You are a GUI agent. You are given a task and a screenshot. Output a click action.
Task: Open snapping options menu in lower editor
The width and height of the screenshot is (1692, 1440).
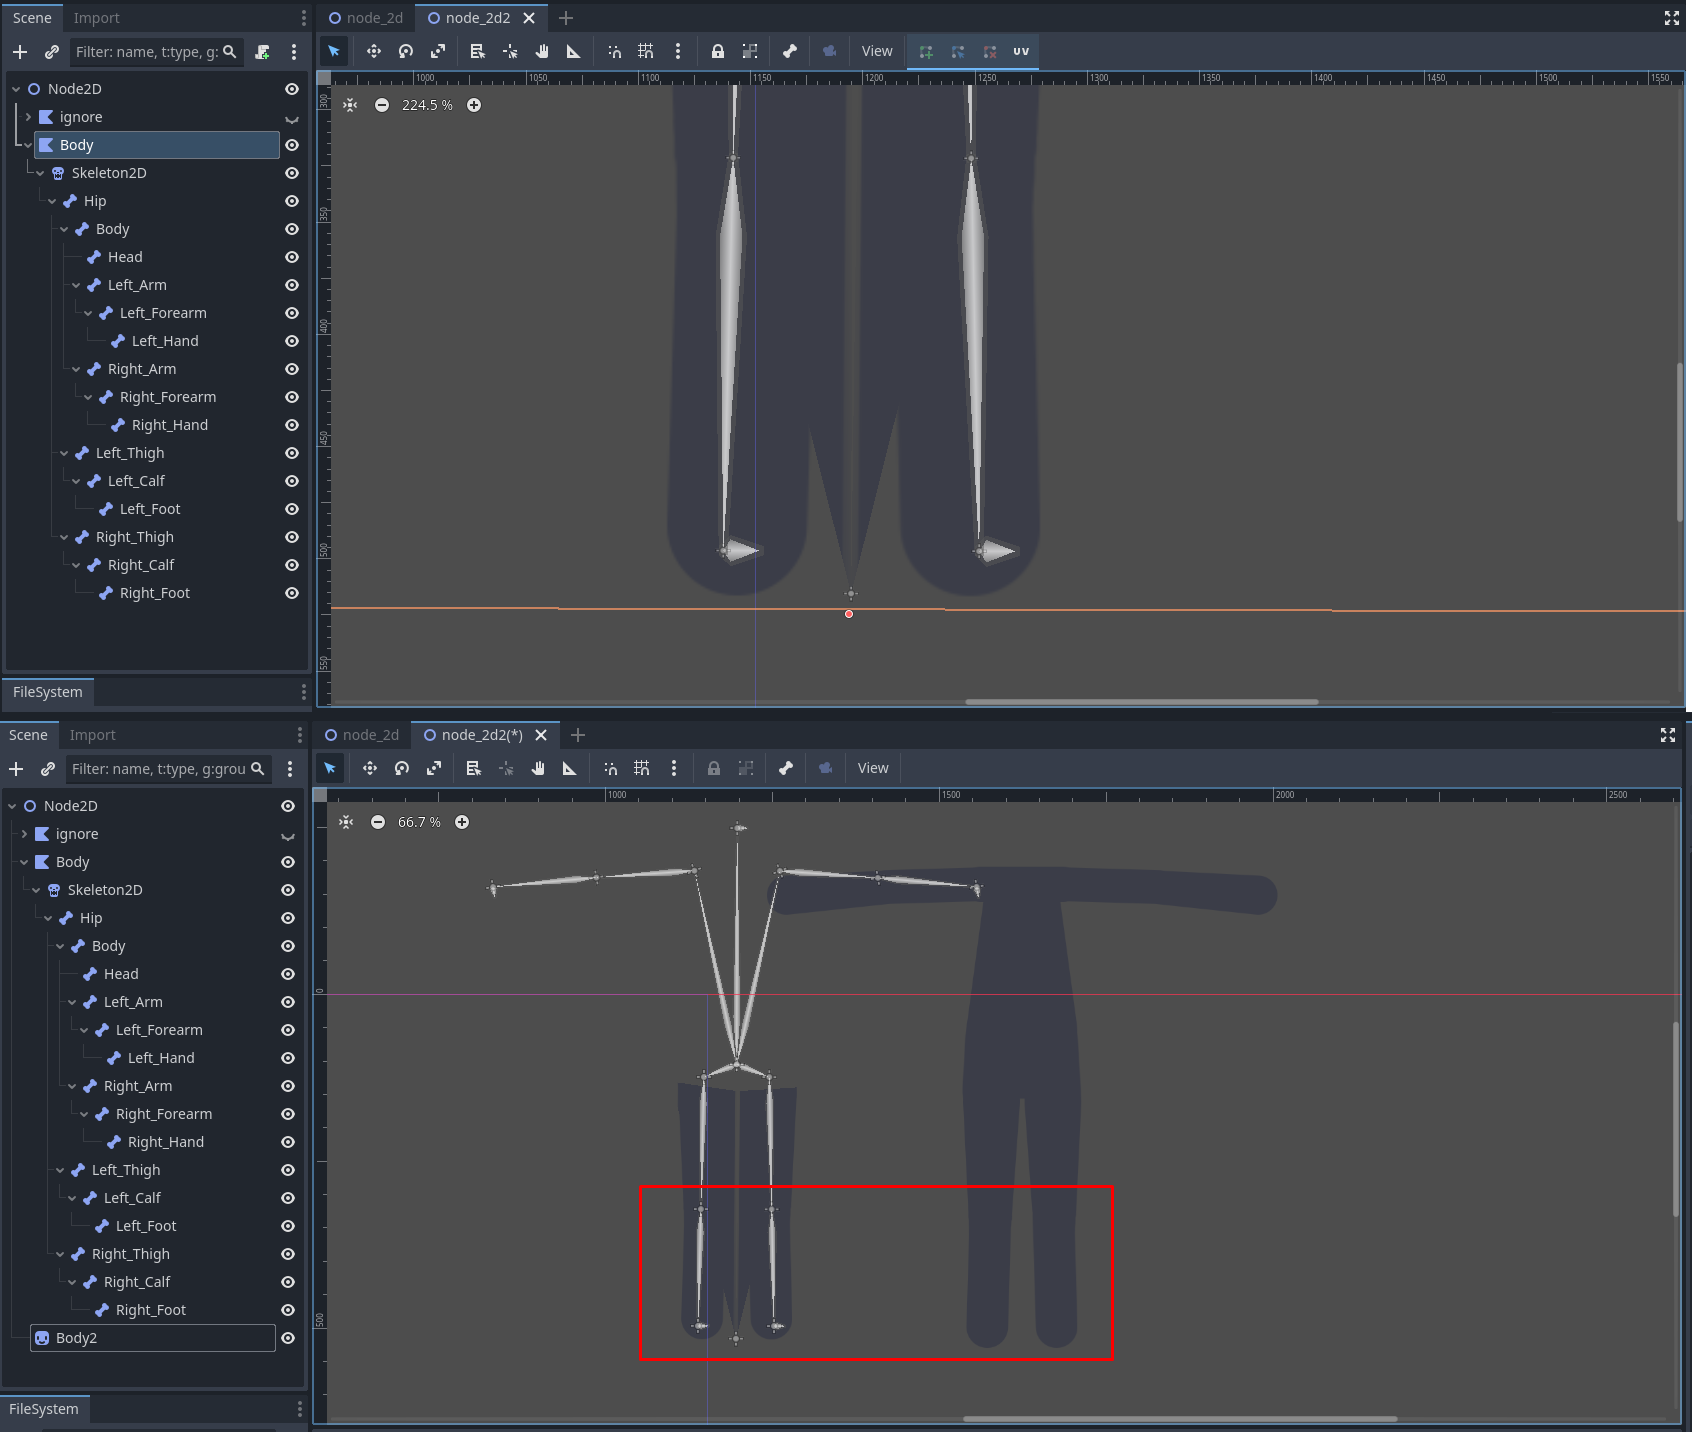tap(674, 768)
